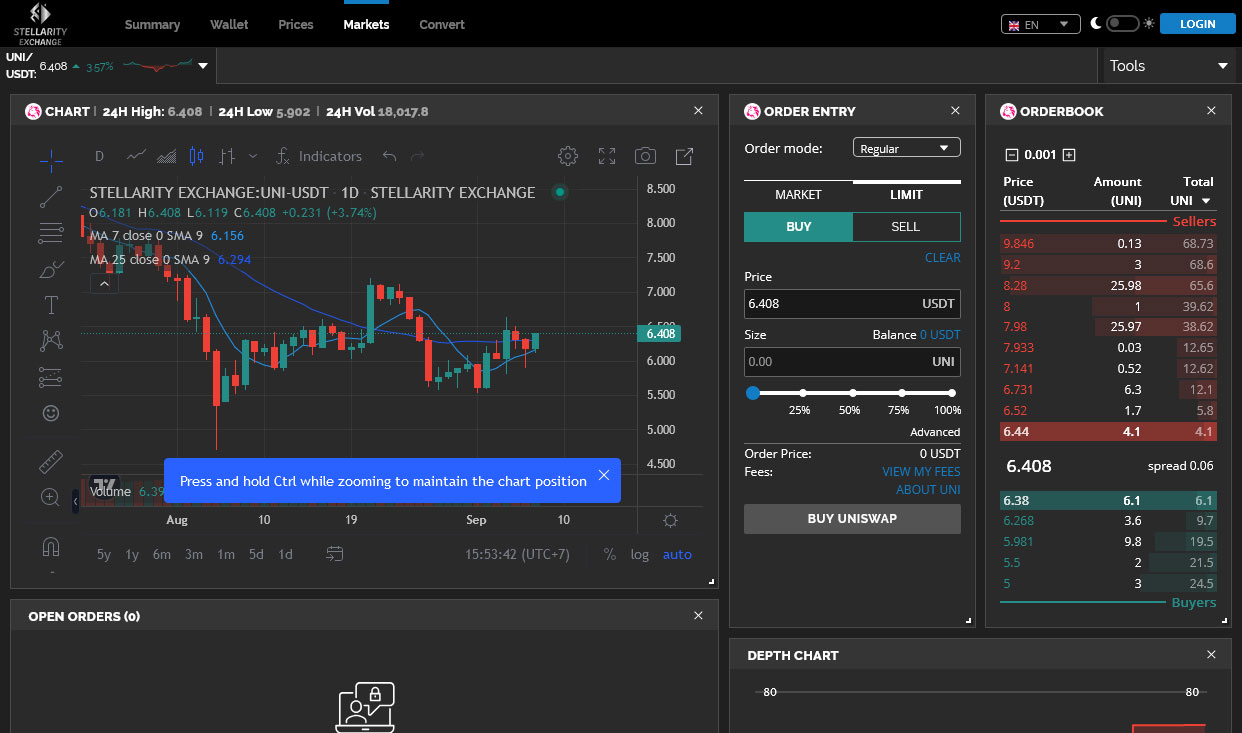Take a chart snapshot with camera icon
1242x733 pixels.
pyautogui.click(x=646, y=156)
